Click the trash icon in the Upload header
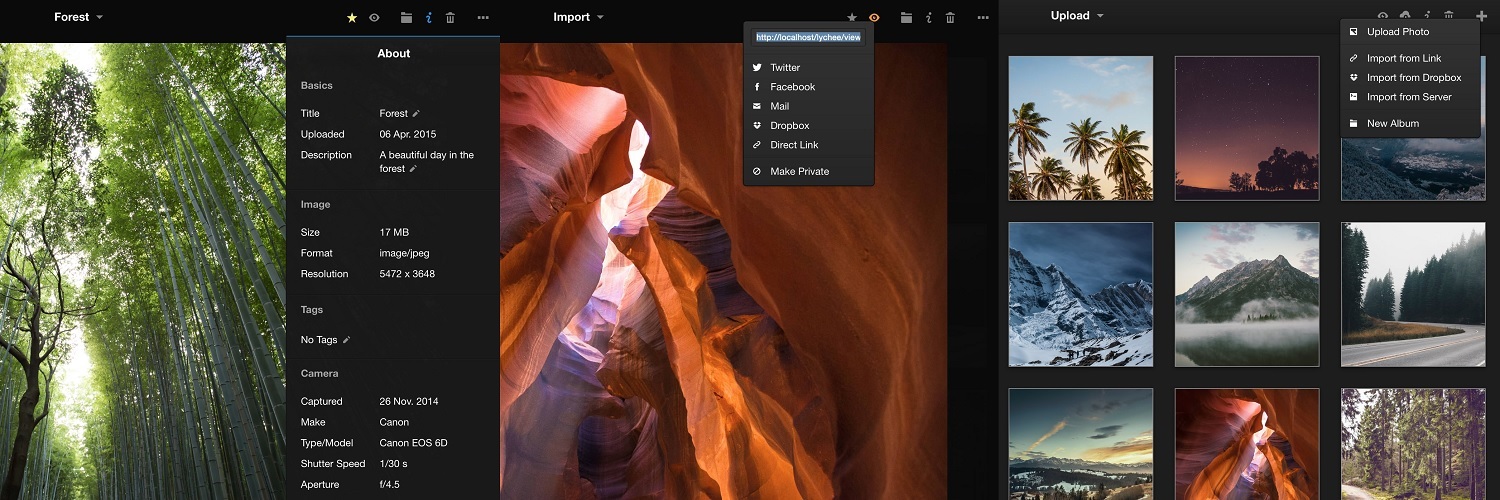Image resolution: width=1500 pixels, height=500 pixels. point(1449,16)
